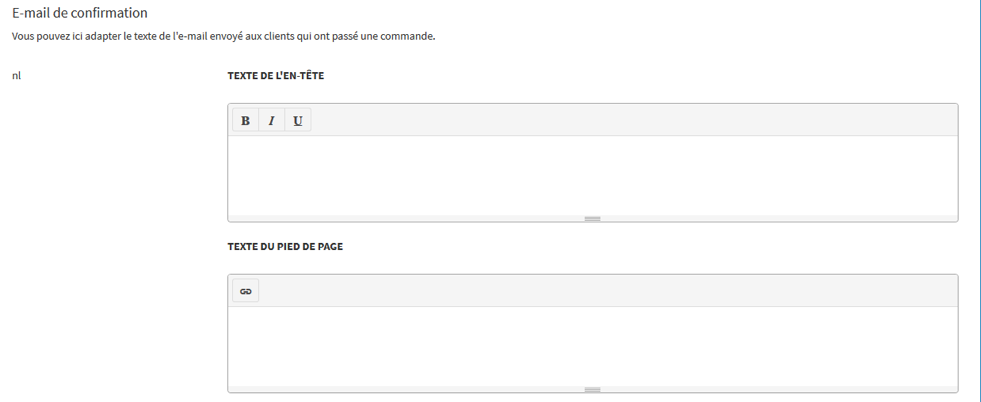Focus the header text editing area
Image resolution: width=981 pixels, height=402 pixels.
pos(592,174)
